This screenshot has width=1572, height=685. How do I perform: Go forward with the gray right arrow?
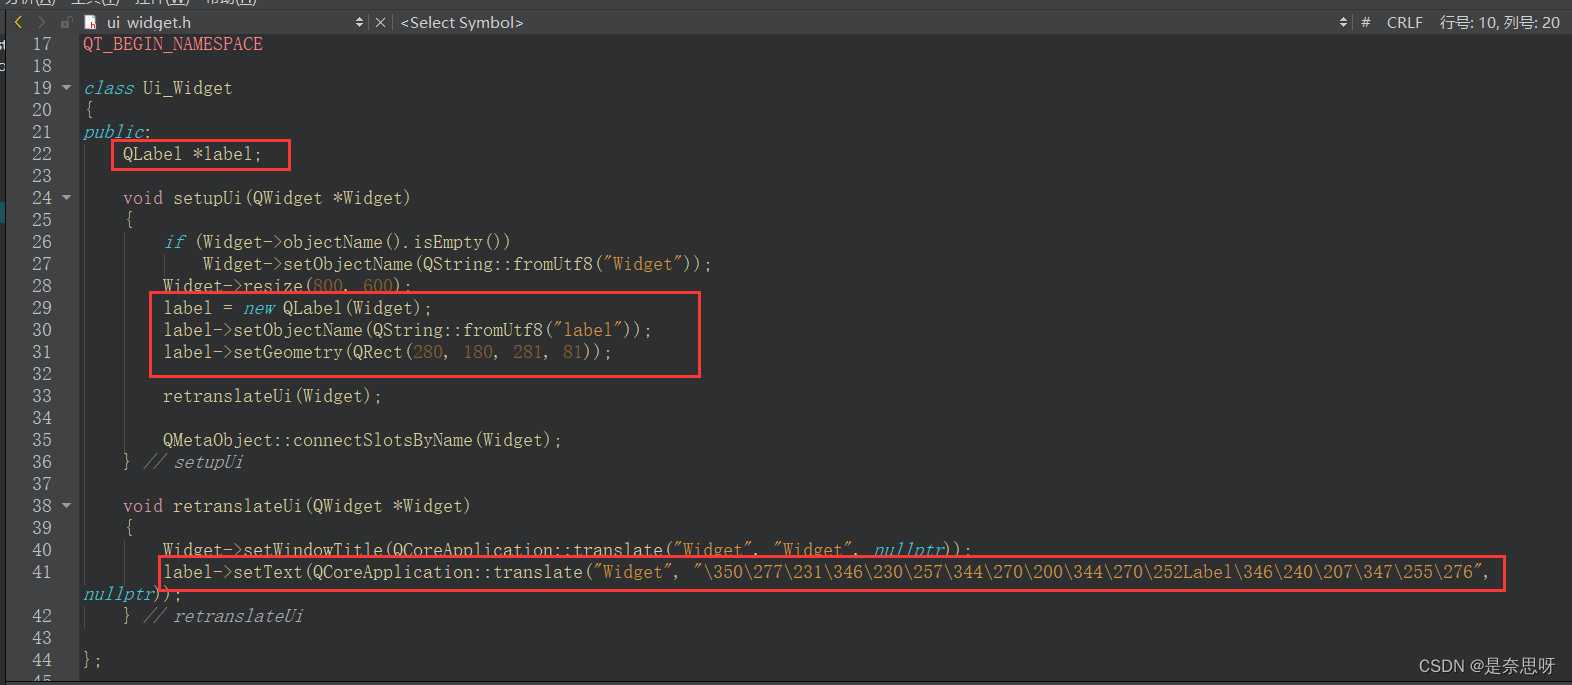coord(41,22)
